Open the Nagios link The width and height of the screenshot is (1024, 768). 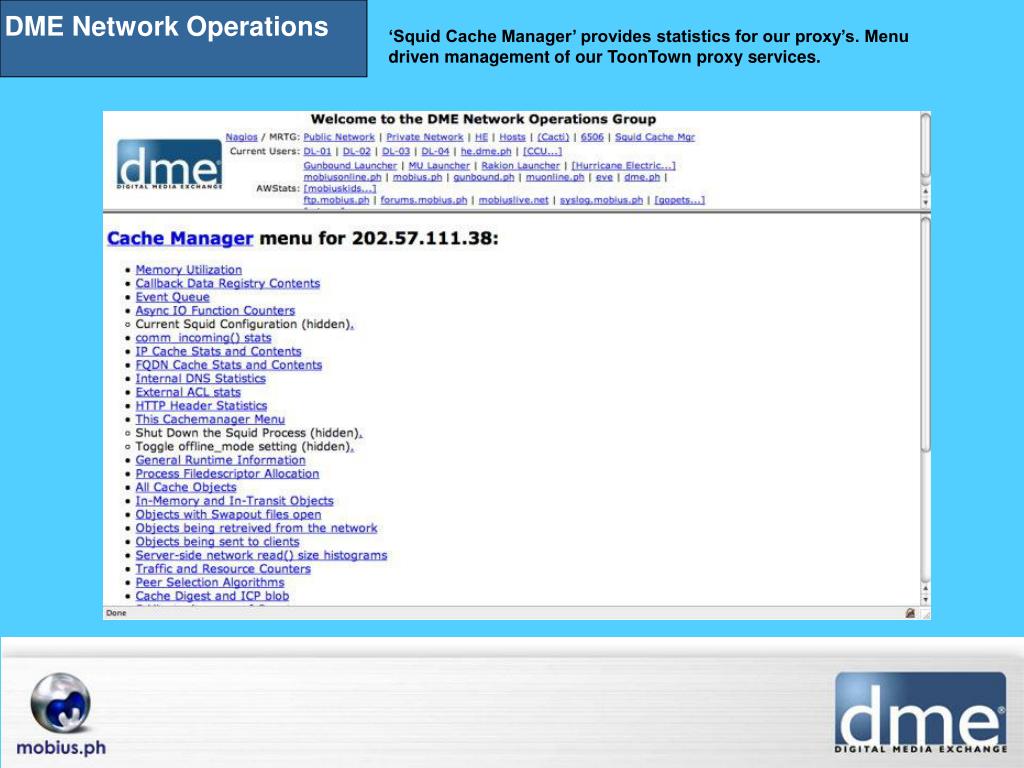(242, 137)
